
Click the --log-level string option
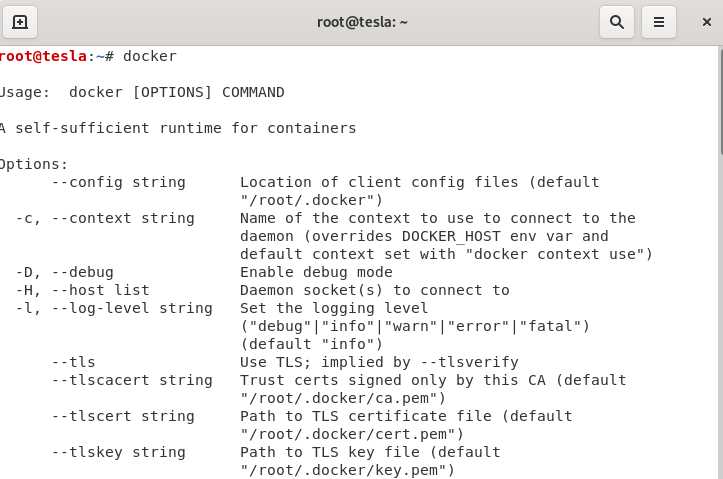(132, 308)
